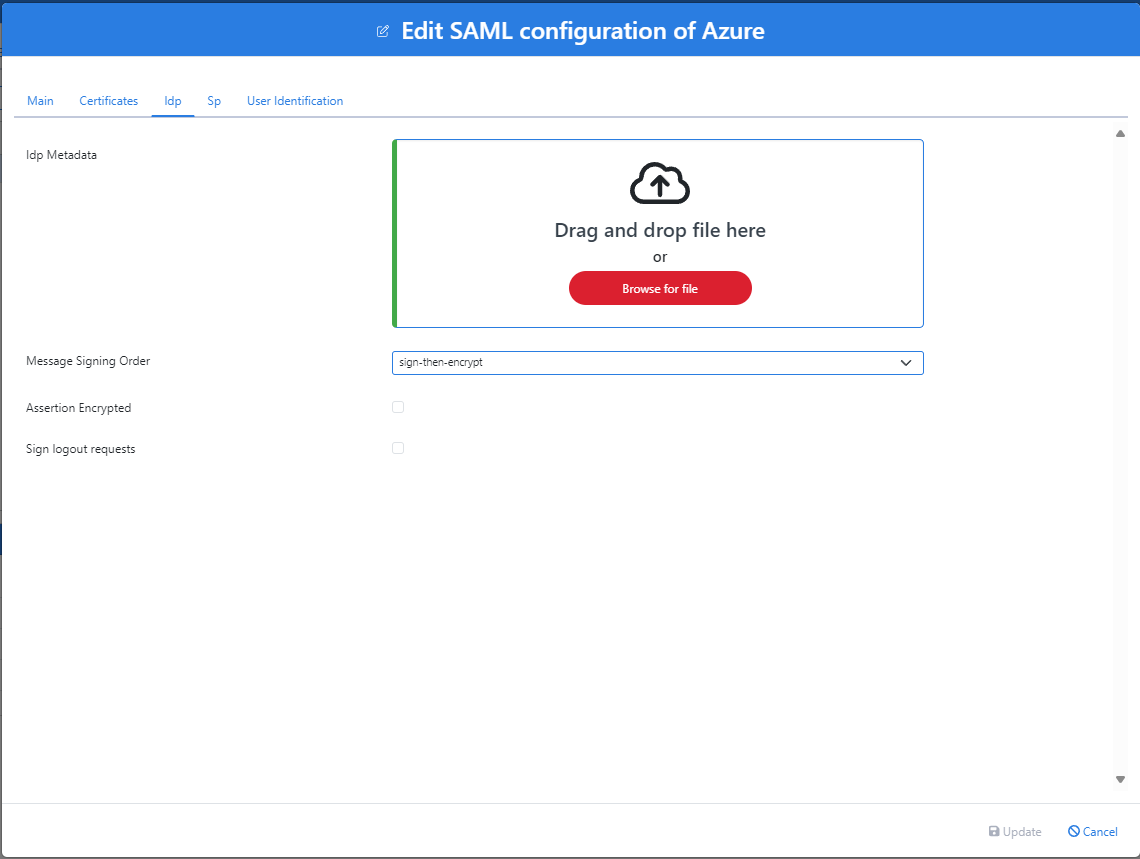Click inside the drag and drop file area

pyautogui.click(x=660, y=232)
